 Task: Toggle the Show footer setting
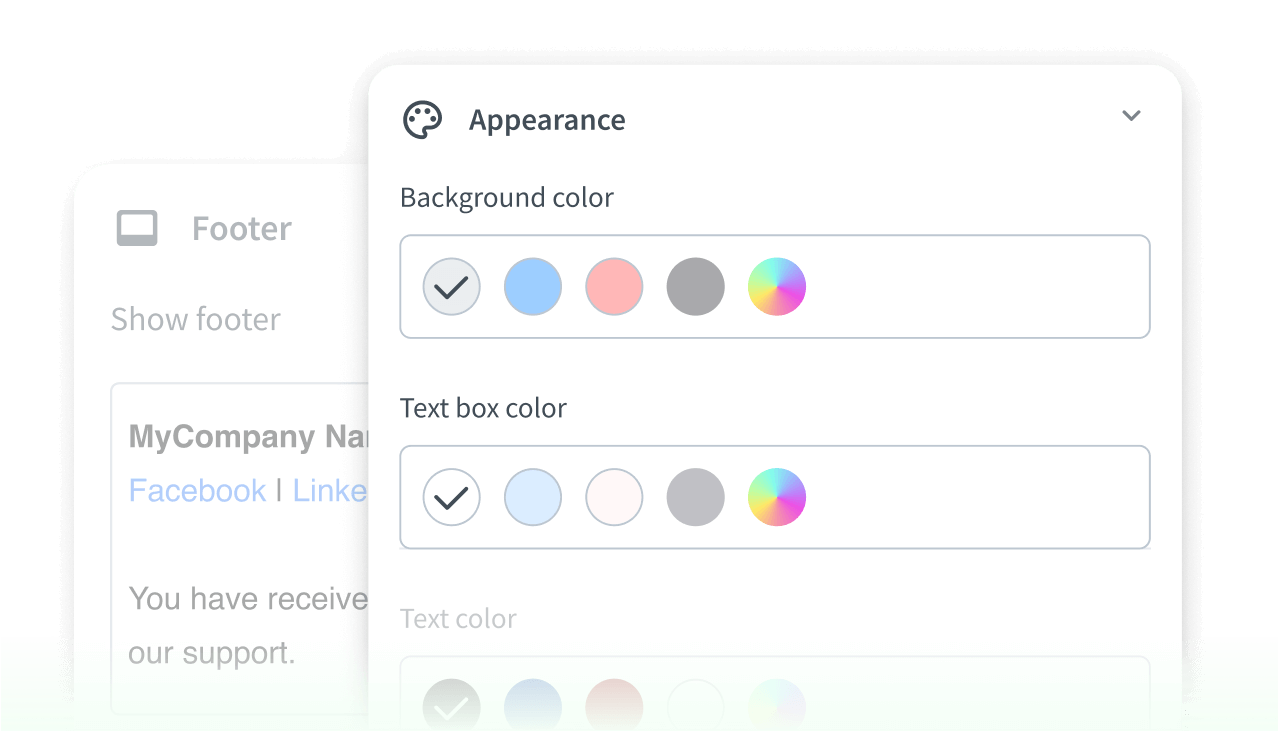[196, 319]
